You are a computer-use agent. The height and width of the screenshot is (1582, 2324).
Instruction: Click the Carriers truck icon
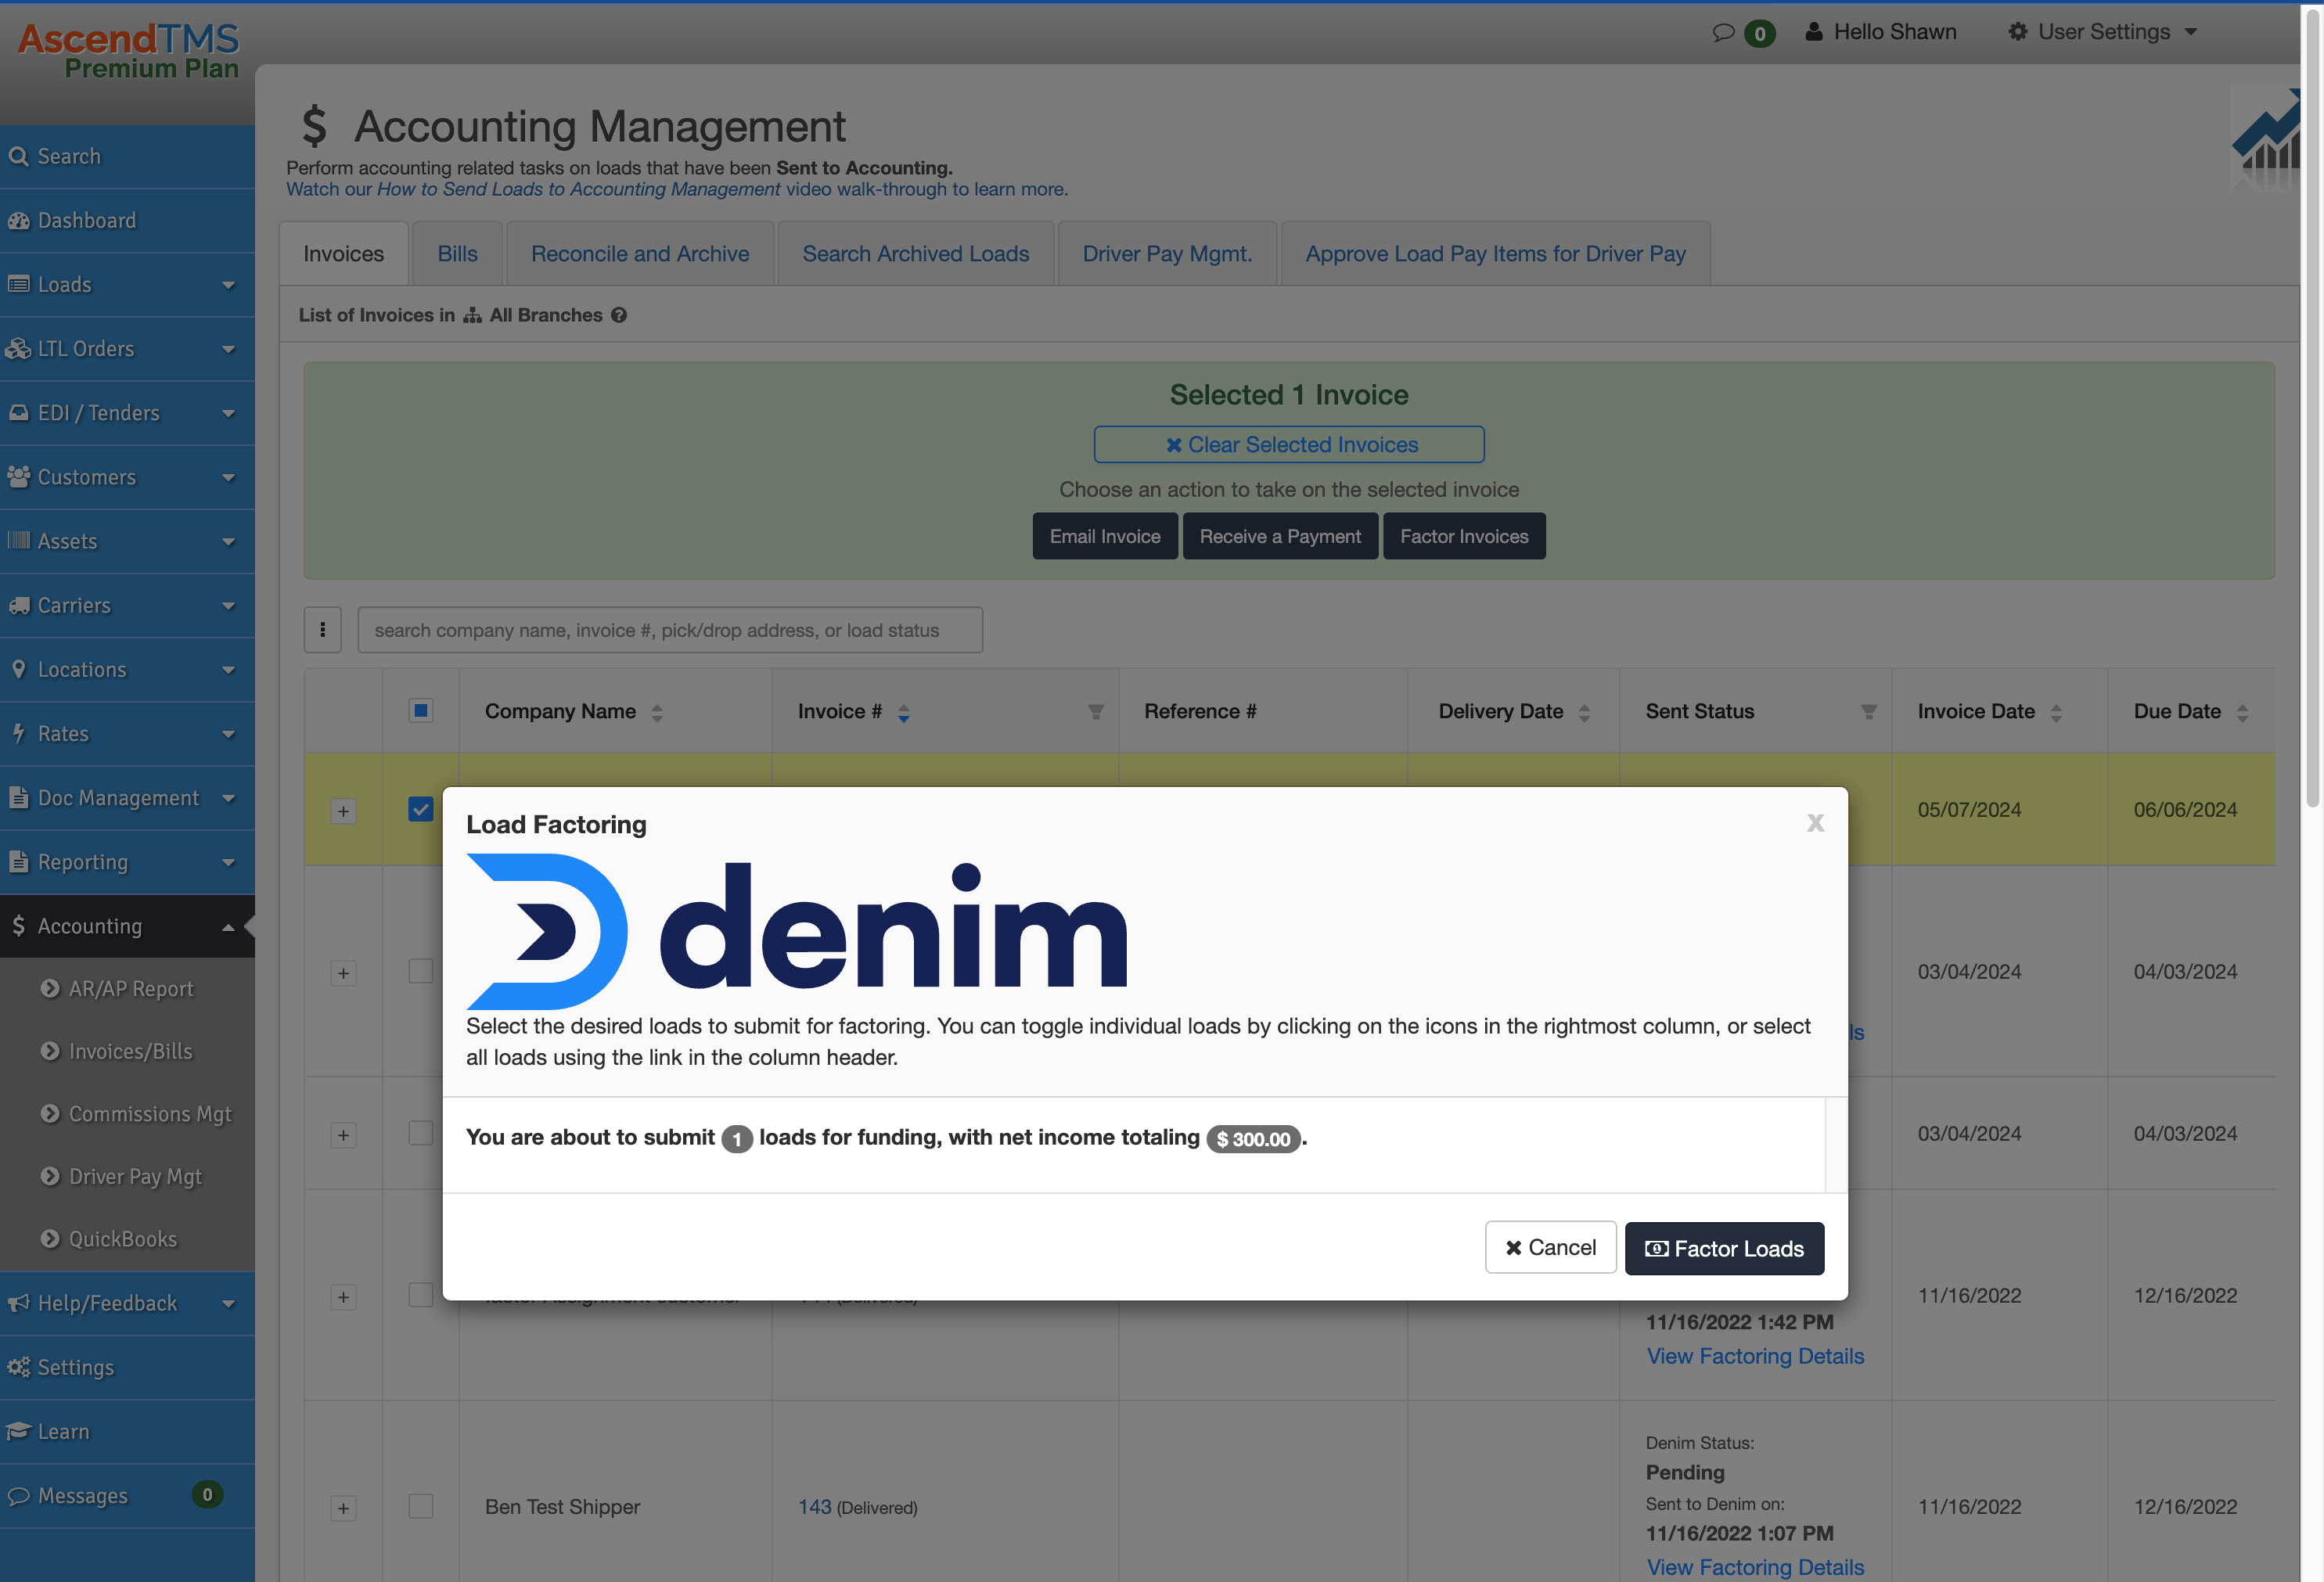[x=18, y=605]
